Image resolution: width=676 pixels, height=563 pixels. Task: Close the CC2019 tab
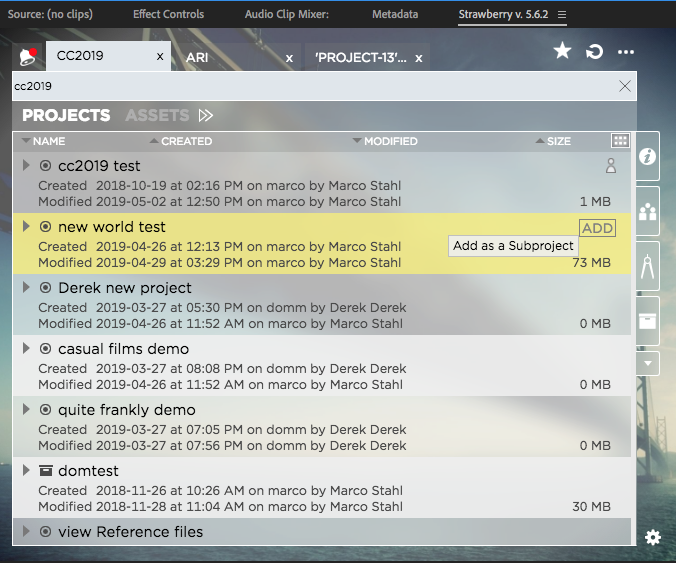160,56
